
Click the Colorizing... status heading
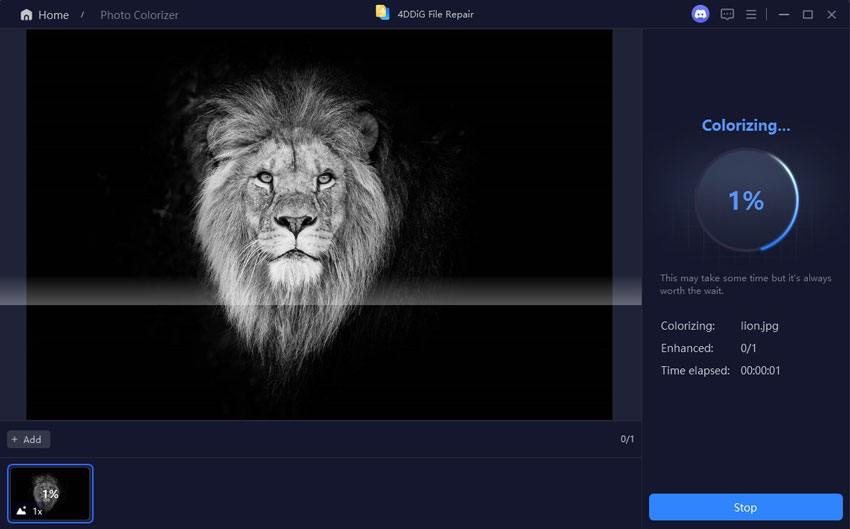[746, 126]
